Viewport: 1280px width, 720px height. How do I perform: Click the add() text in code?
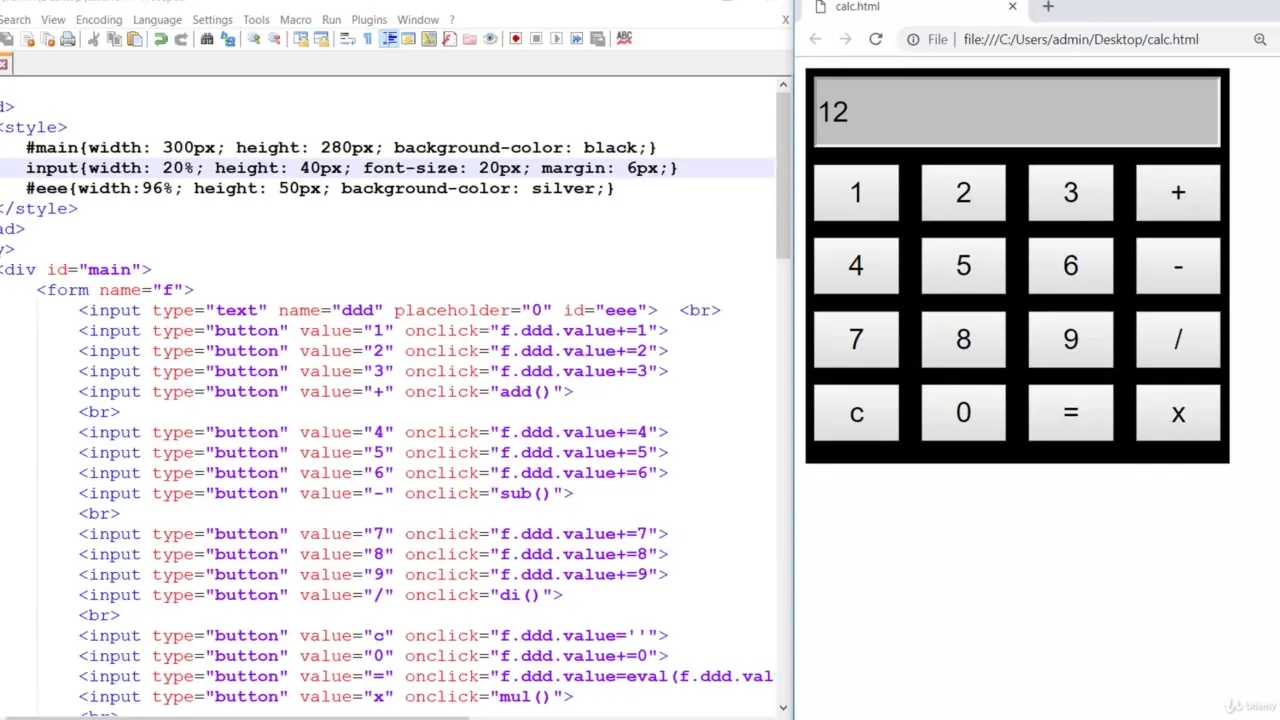point(526,391)
